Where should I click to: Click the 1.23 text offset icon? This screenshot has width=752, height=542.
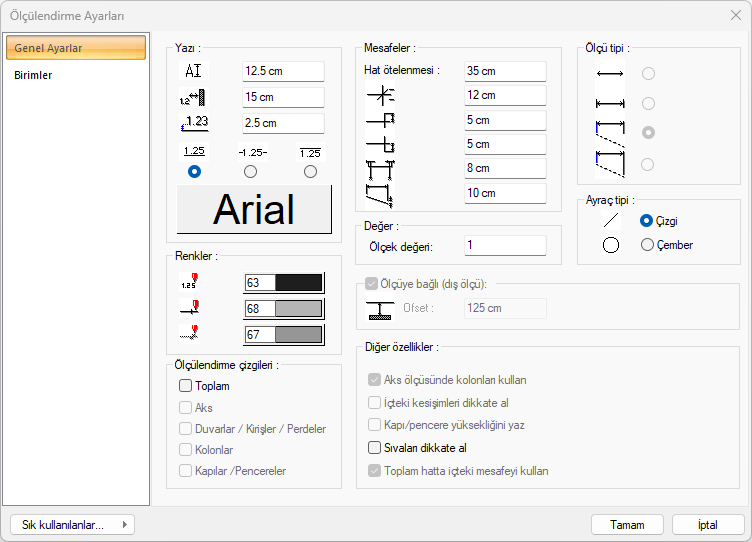(x=193, y=123)
